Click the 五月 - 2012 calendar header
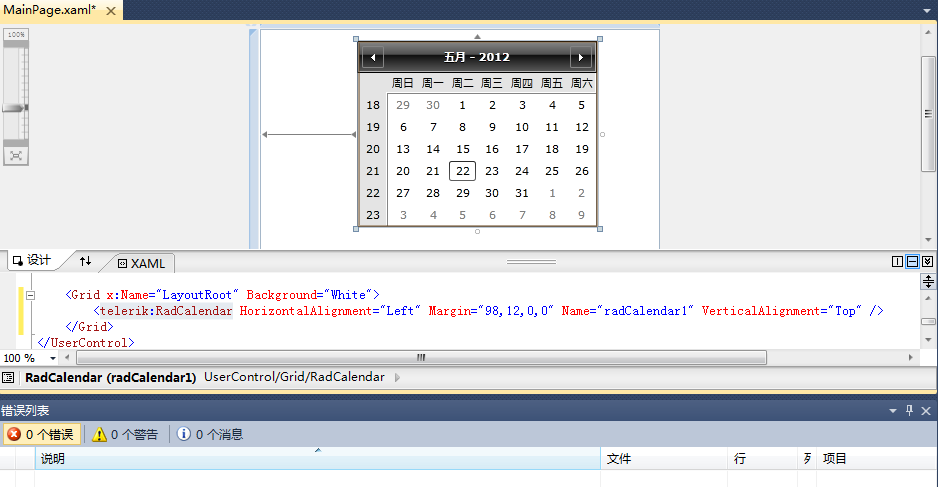This screenshot has height=487, width=938. [x=477, y=57]
